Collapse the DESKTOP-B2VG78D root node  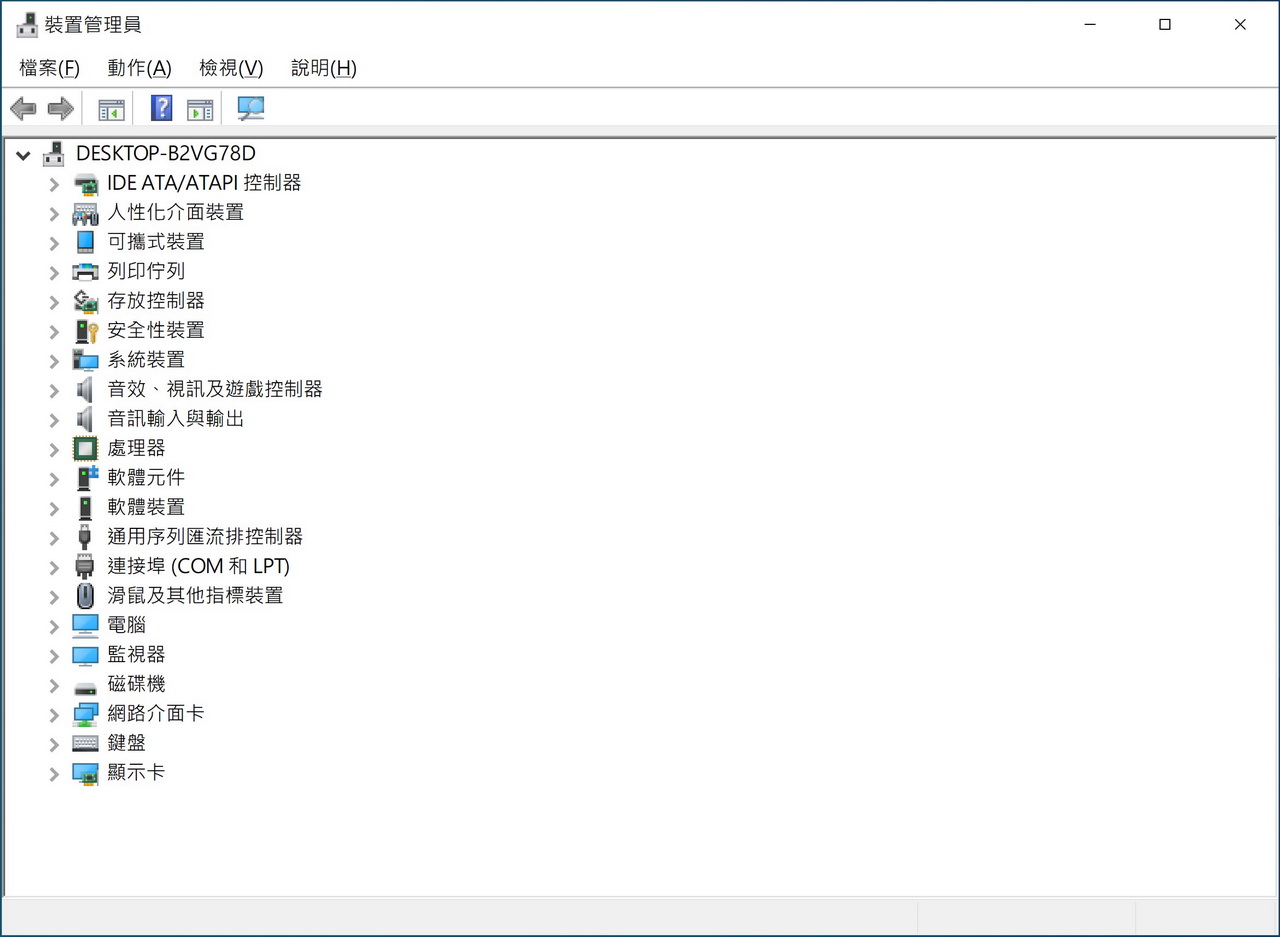[23, 154]
